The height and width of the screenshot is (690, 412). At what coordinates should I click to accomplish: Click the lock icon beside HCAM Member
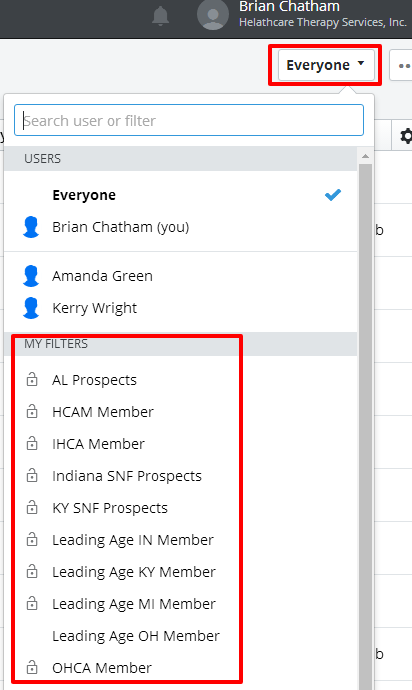(32, 411)
